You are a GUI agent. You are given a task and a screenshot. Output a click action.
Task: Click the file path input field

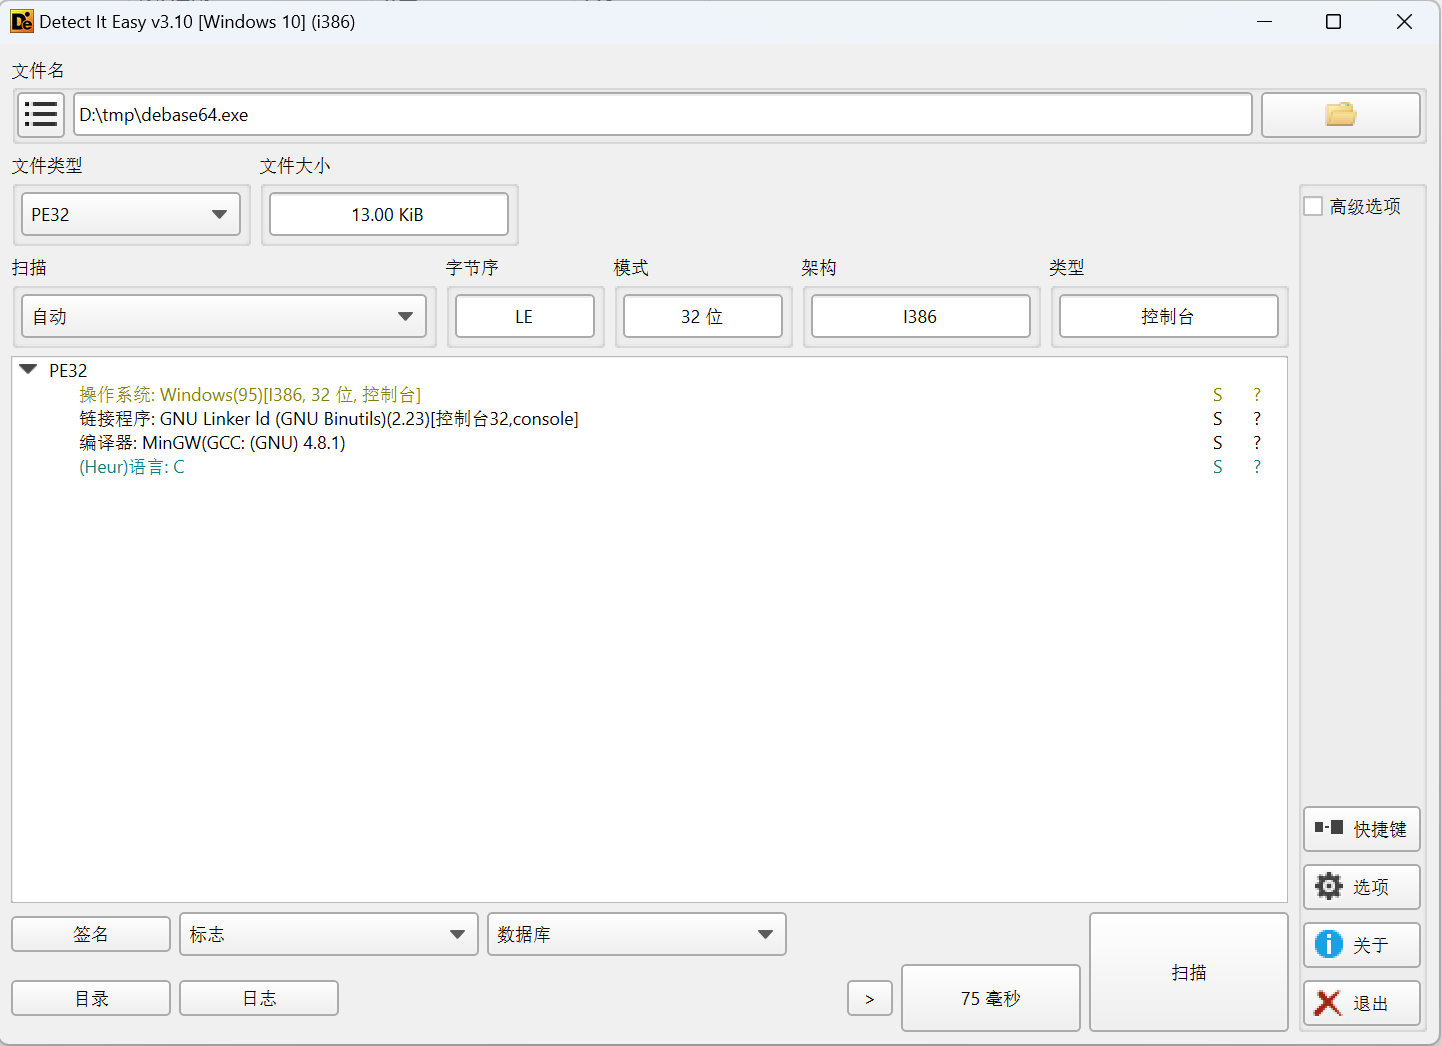point(663,114)
